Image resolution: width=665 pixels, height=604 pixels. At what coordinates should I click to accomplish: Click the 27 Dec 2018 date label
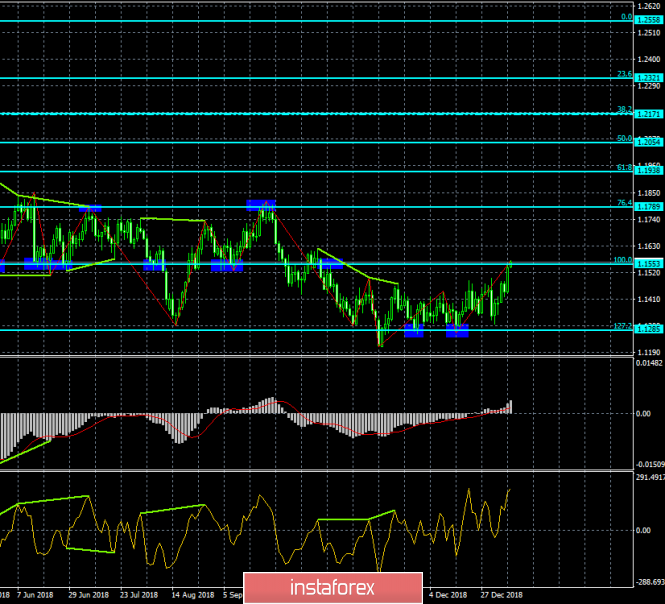pyautogui.click(x=503, y=593)
